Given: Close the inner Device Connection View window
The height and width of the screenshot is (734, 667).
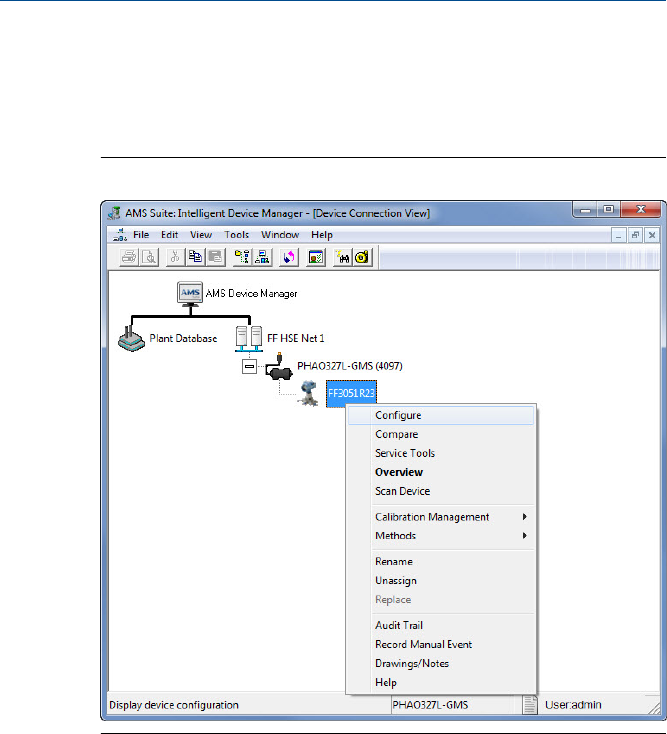Looking at the screenshot, I should point(652,235).
